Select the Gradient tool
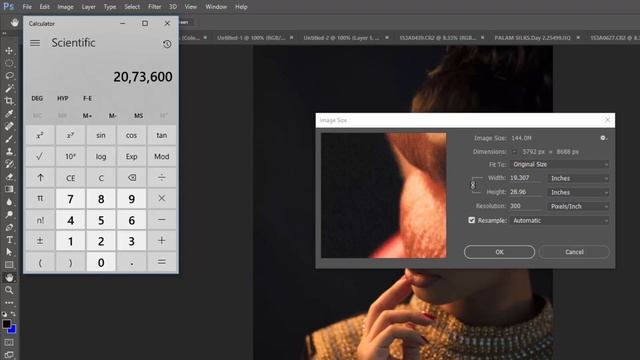Image resolution: width=640 pixels, height=360 pixels. tap(9, 189)
